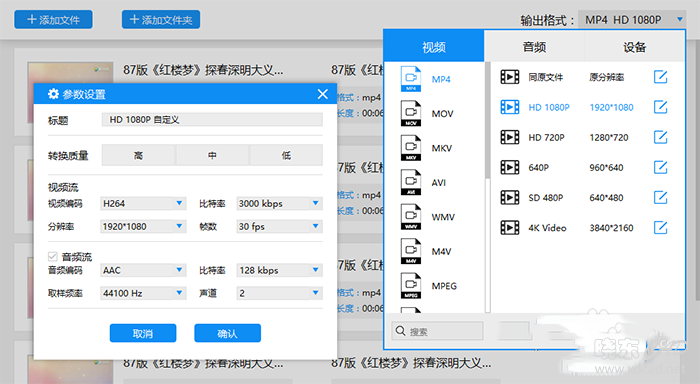Click the 确认 button

click(x=227, y=333)
